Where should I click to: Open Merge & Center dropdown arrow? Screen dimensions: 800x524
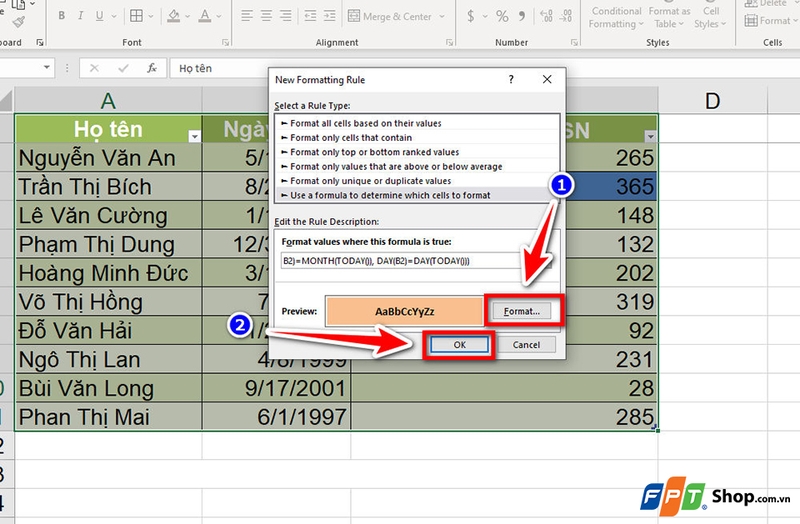coord(442,16)
